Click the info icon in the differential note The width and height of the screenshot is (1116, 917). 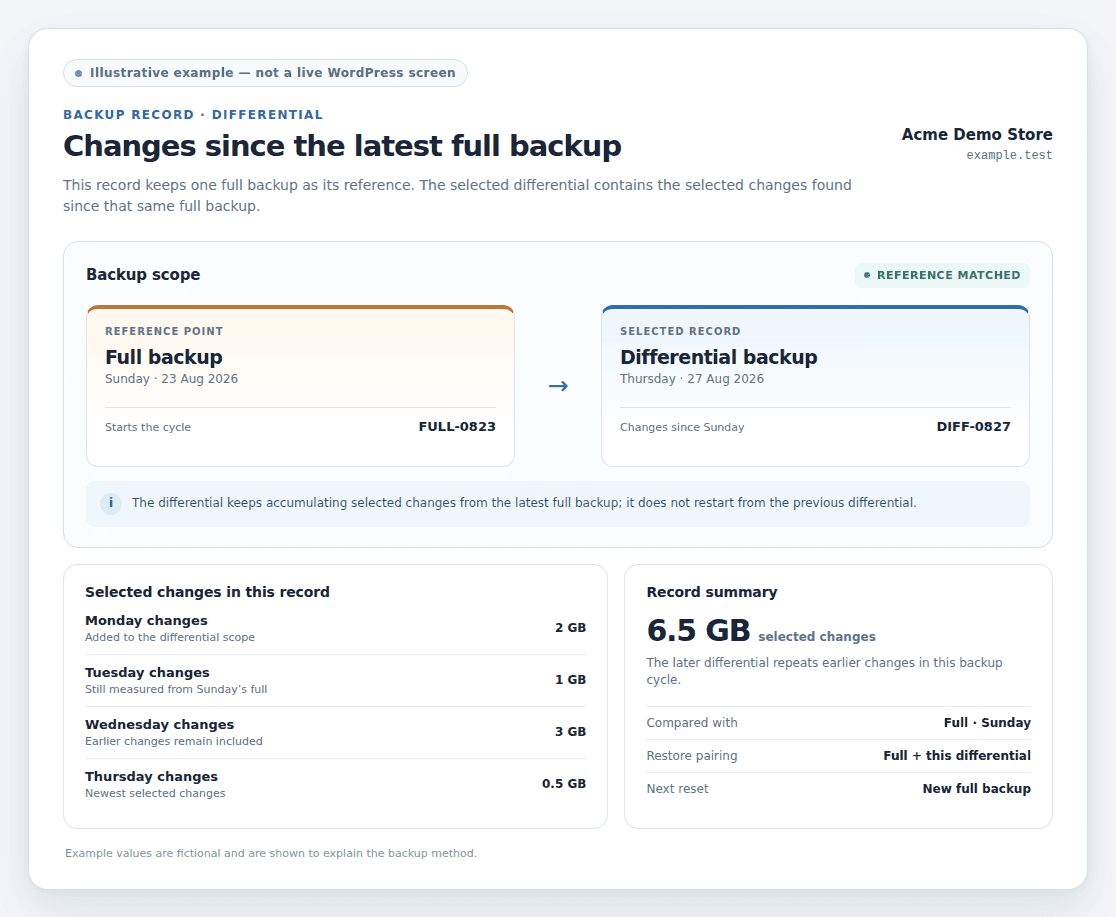click(x=110, y=503)
